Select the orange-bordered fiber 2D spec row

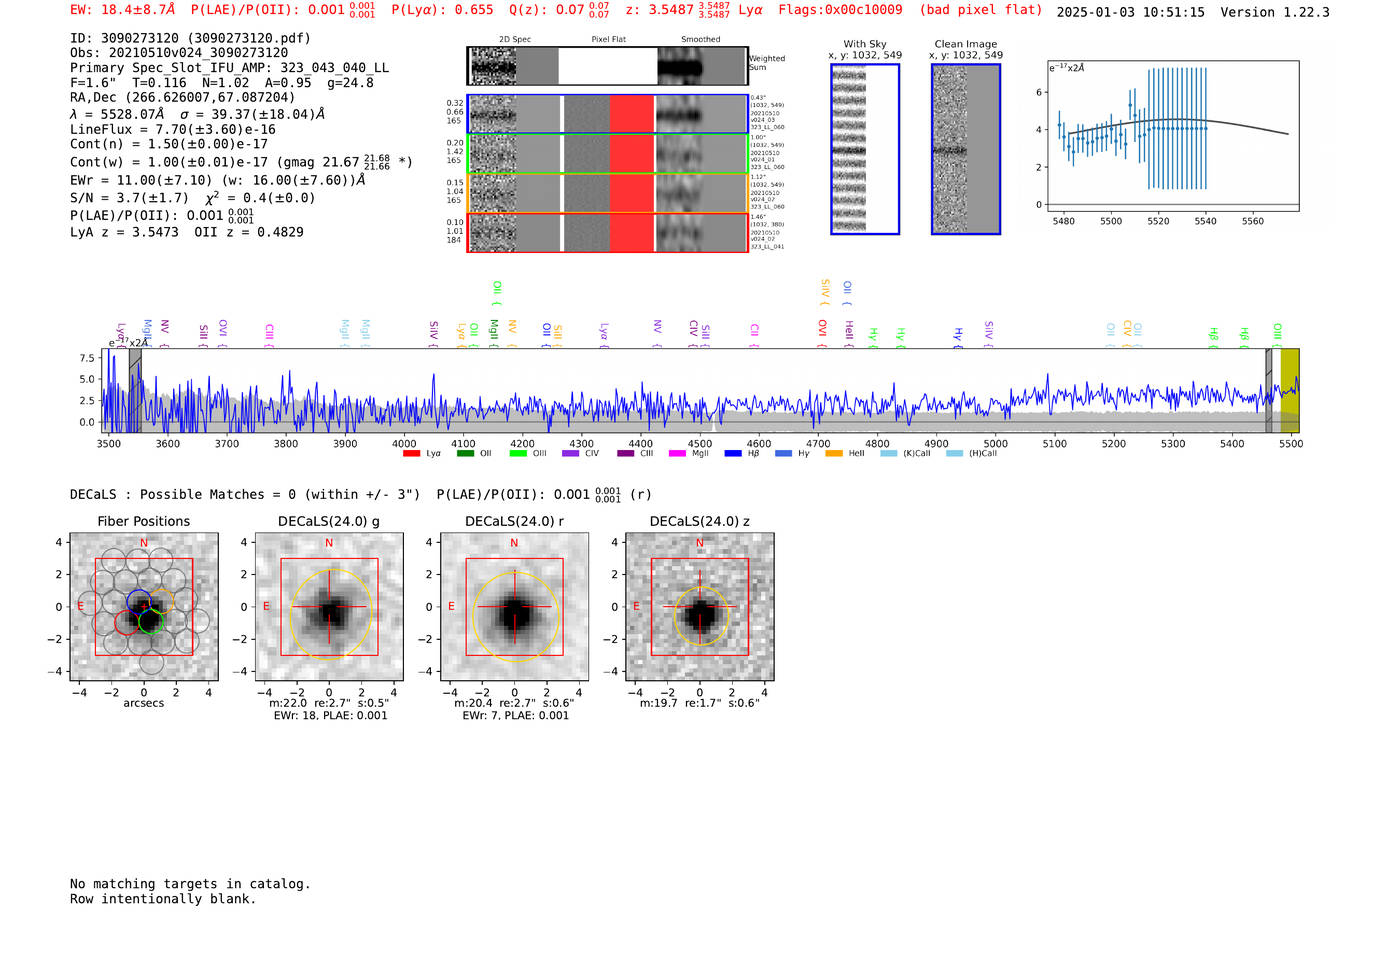(607, 193)
